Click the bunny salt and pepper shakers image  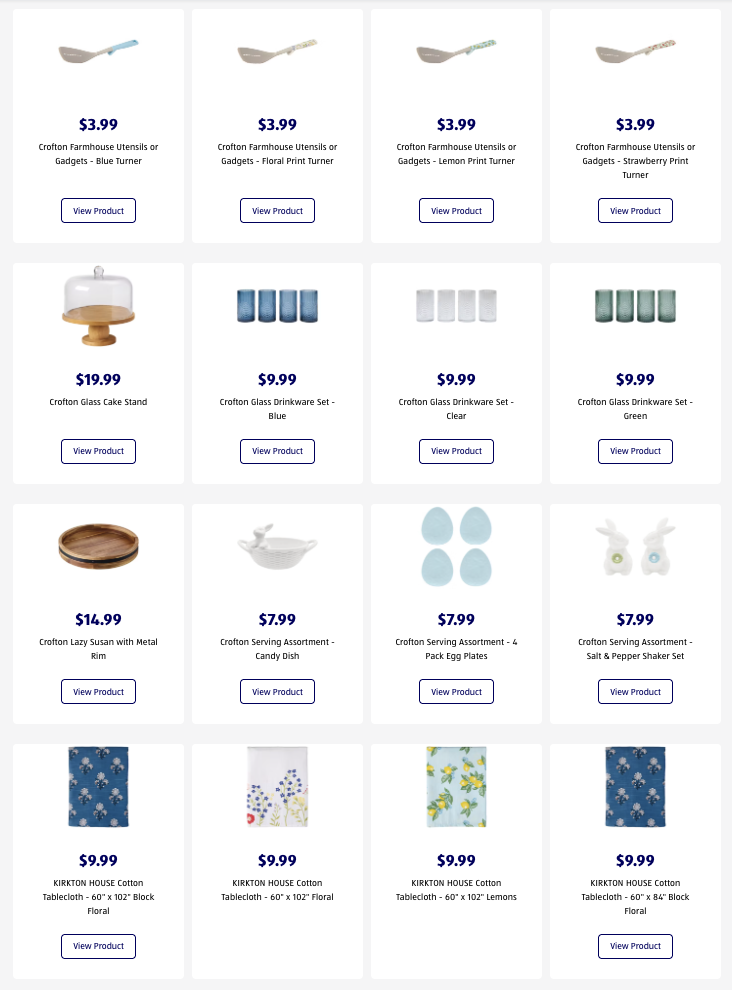[635, 546]
